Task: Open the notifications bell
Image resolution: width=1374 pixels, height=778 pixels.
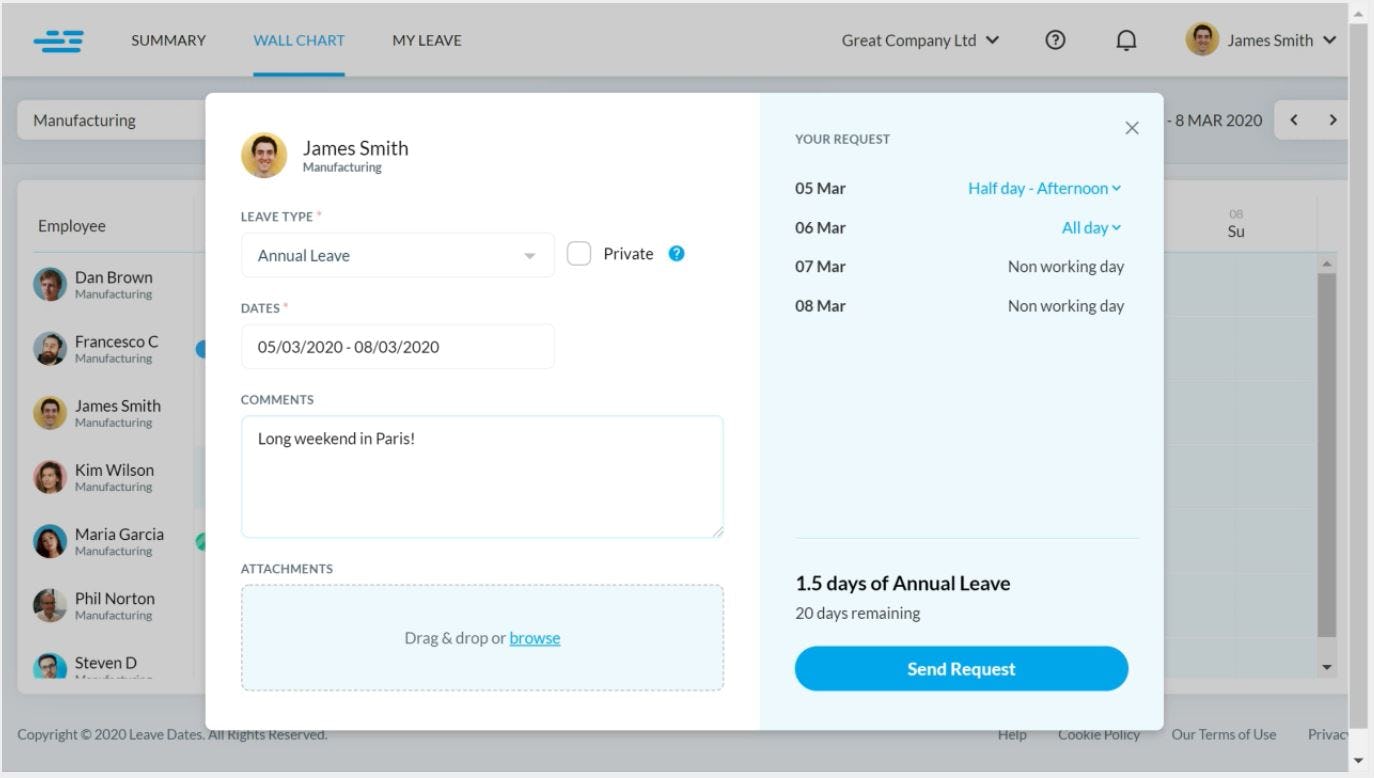Action: click(x=1126, y=40)
